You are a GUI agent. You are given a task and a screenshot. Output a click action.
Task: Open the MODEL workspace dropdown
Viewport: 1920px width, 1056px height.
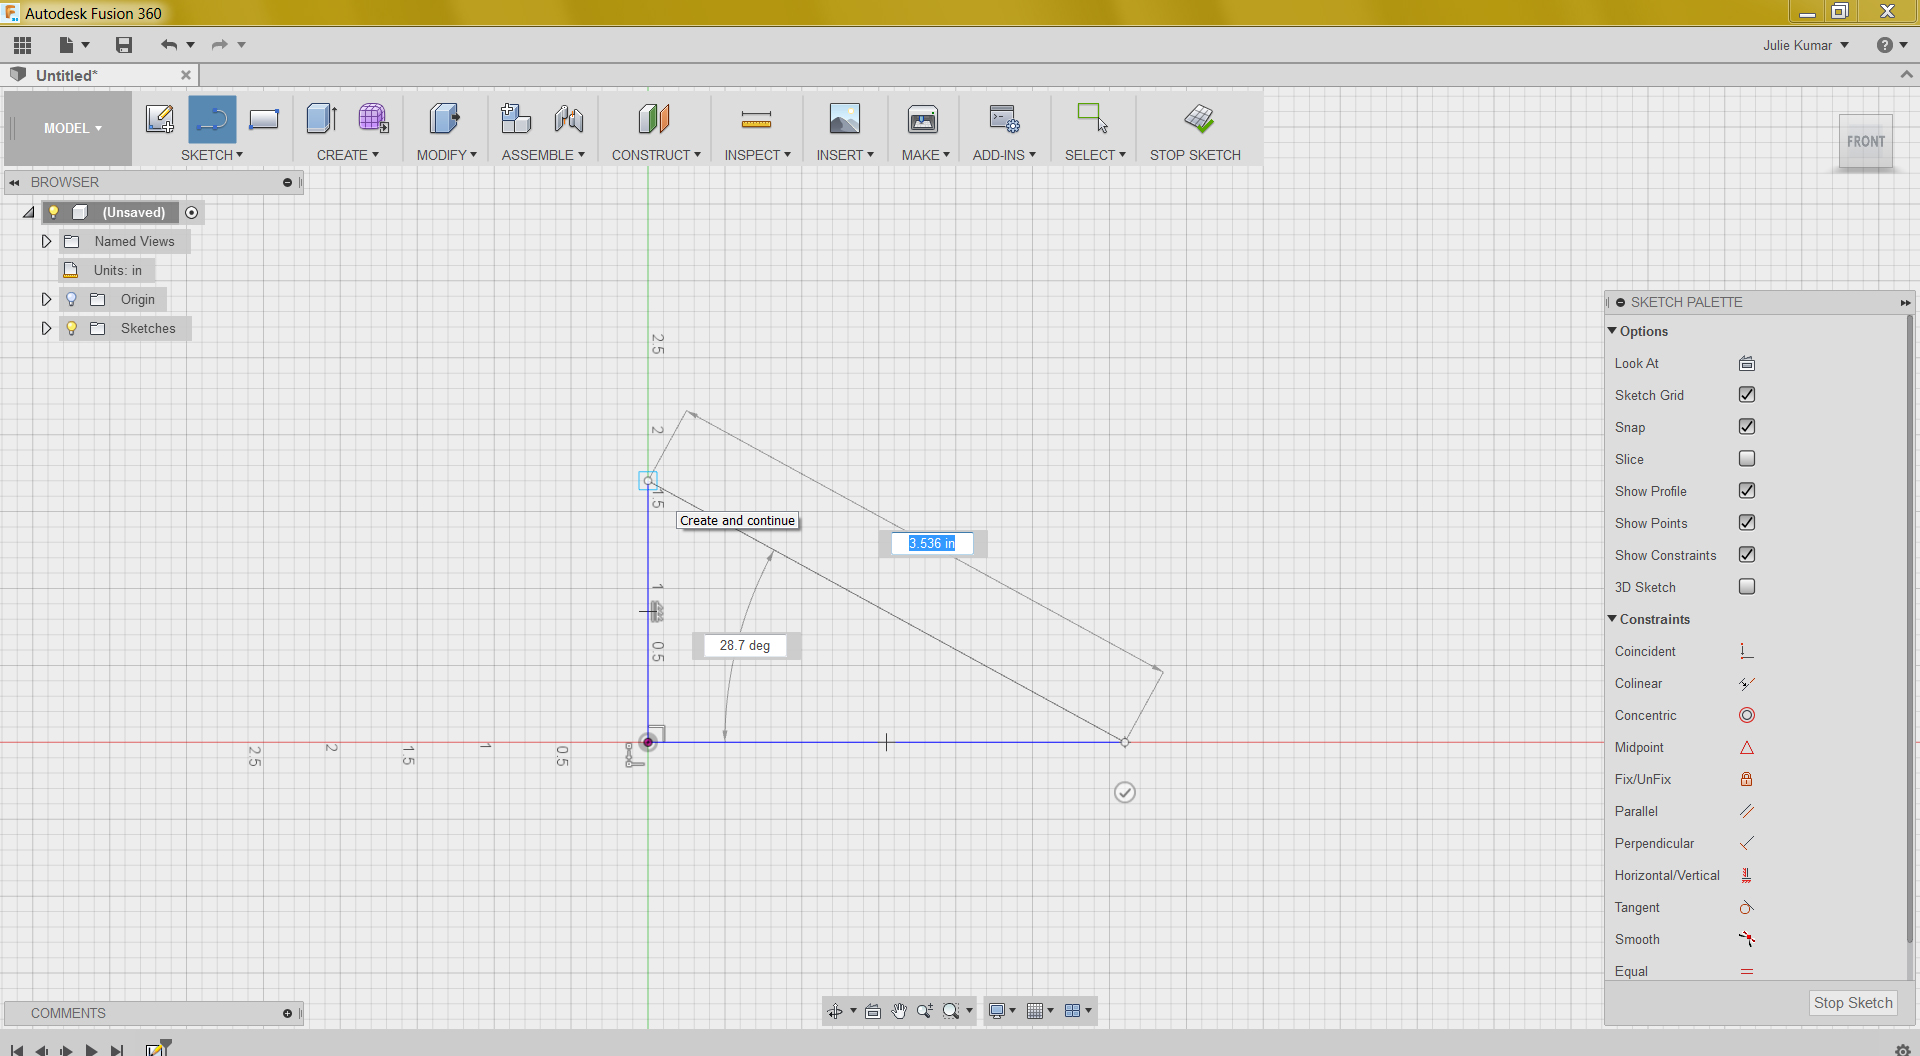coord(72,128)
